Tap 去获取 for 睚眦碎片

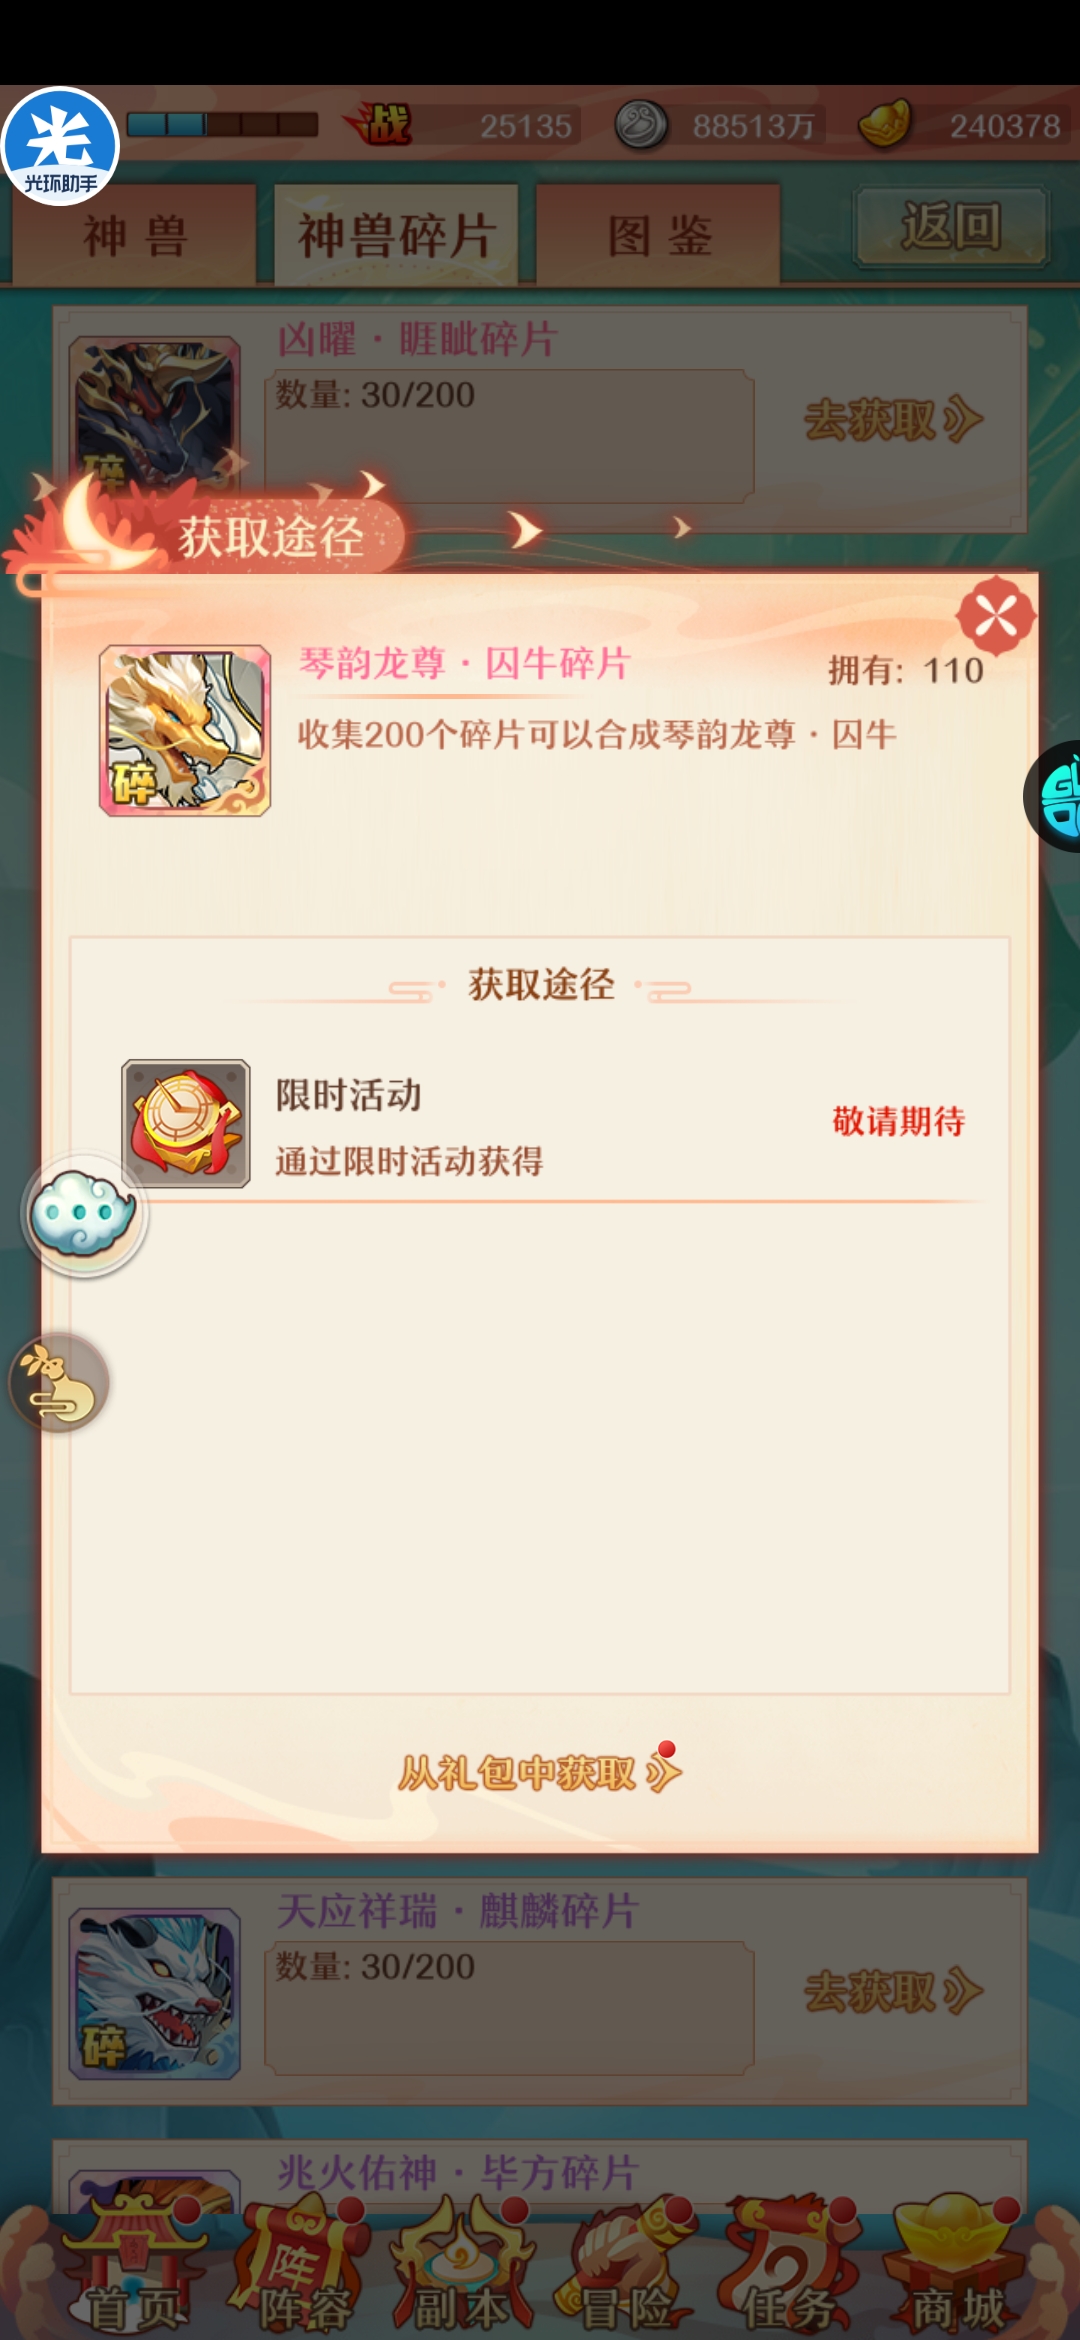893,419
